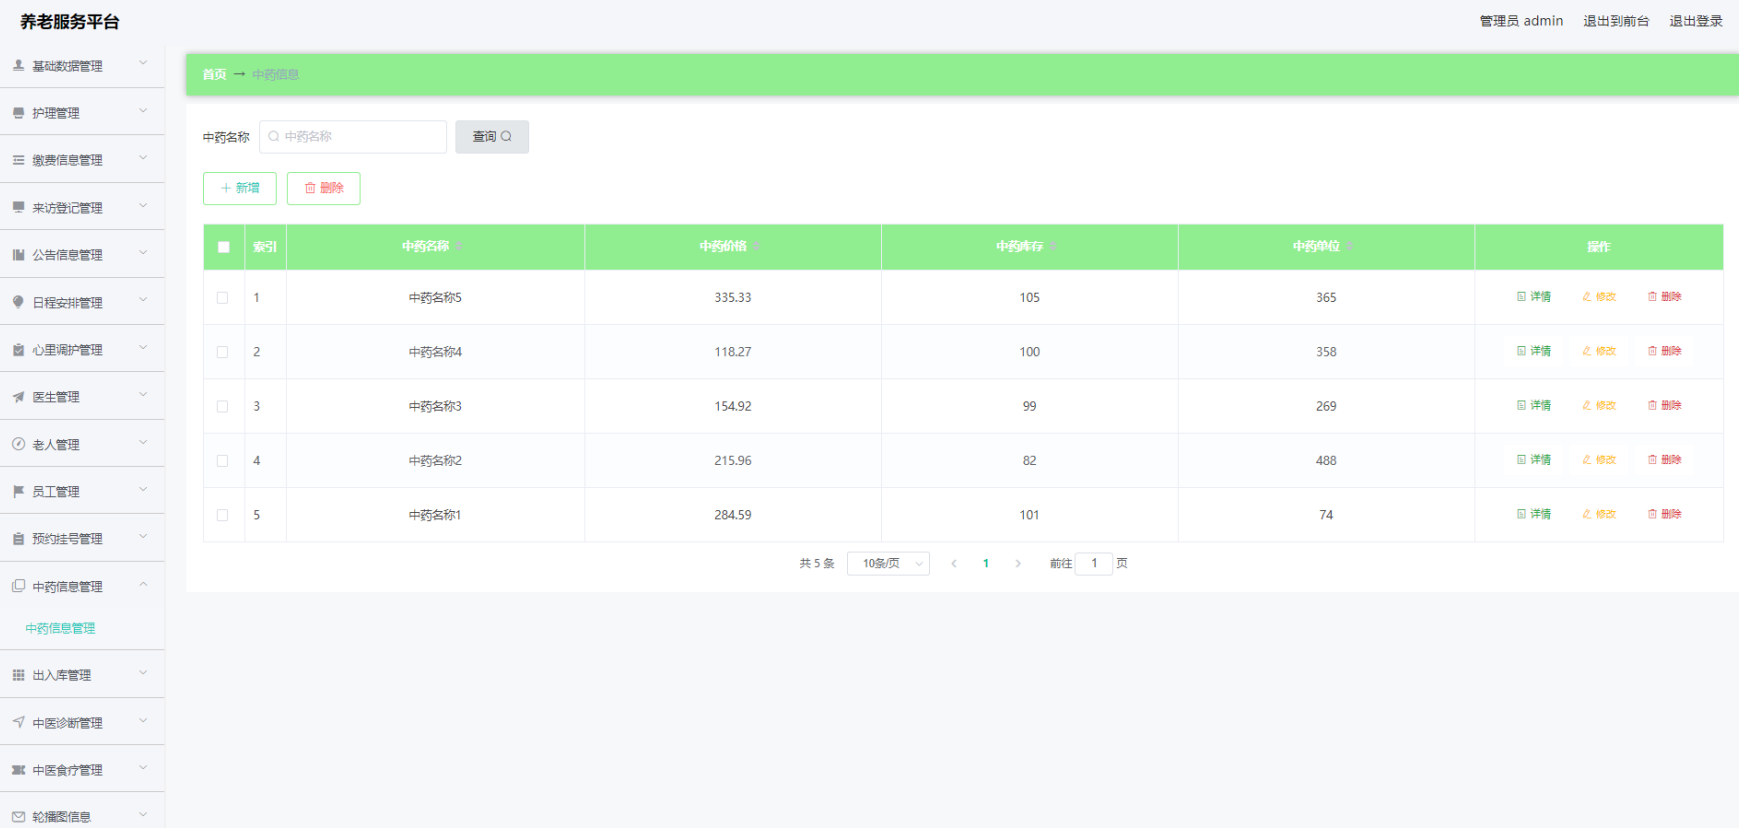Click the 缴费信息管理 list icon
The width and height of the screenshot is (1739, 828).
[x=18, y=160]
